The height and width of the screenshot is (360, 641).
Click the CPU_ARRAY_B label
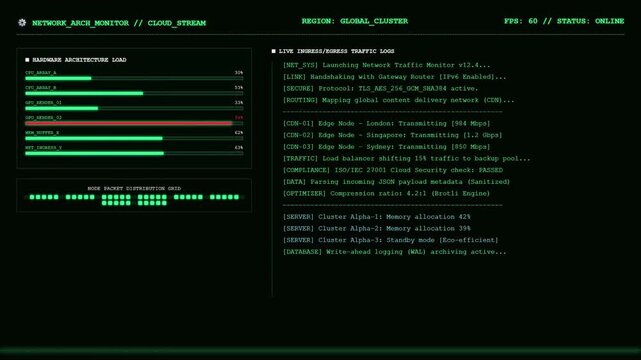point(40,87)
